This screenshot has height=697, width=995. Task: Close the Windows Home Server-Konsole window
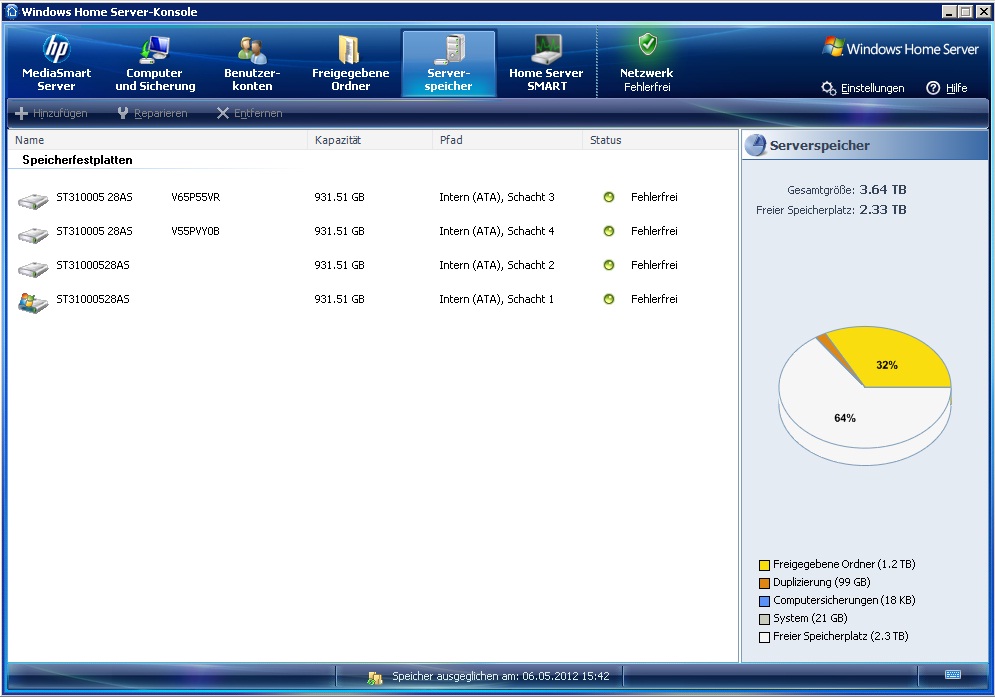click(x=982, y=11)
